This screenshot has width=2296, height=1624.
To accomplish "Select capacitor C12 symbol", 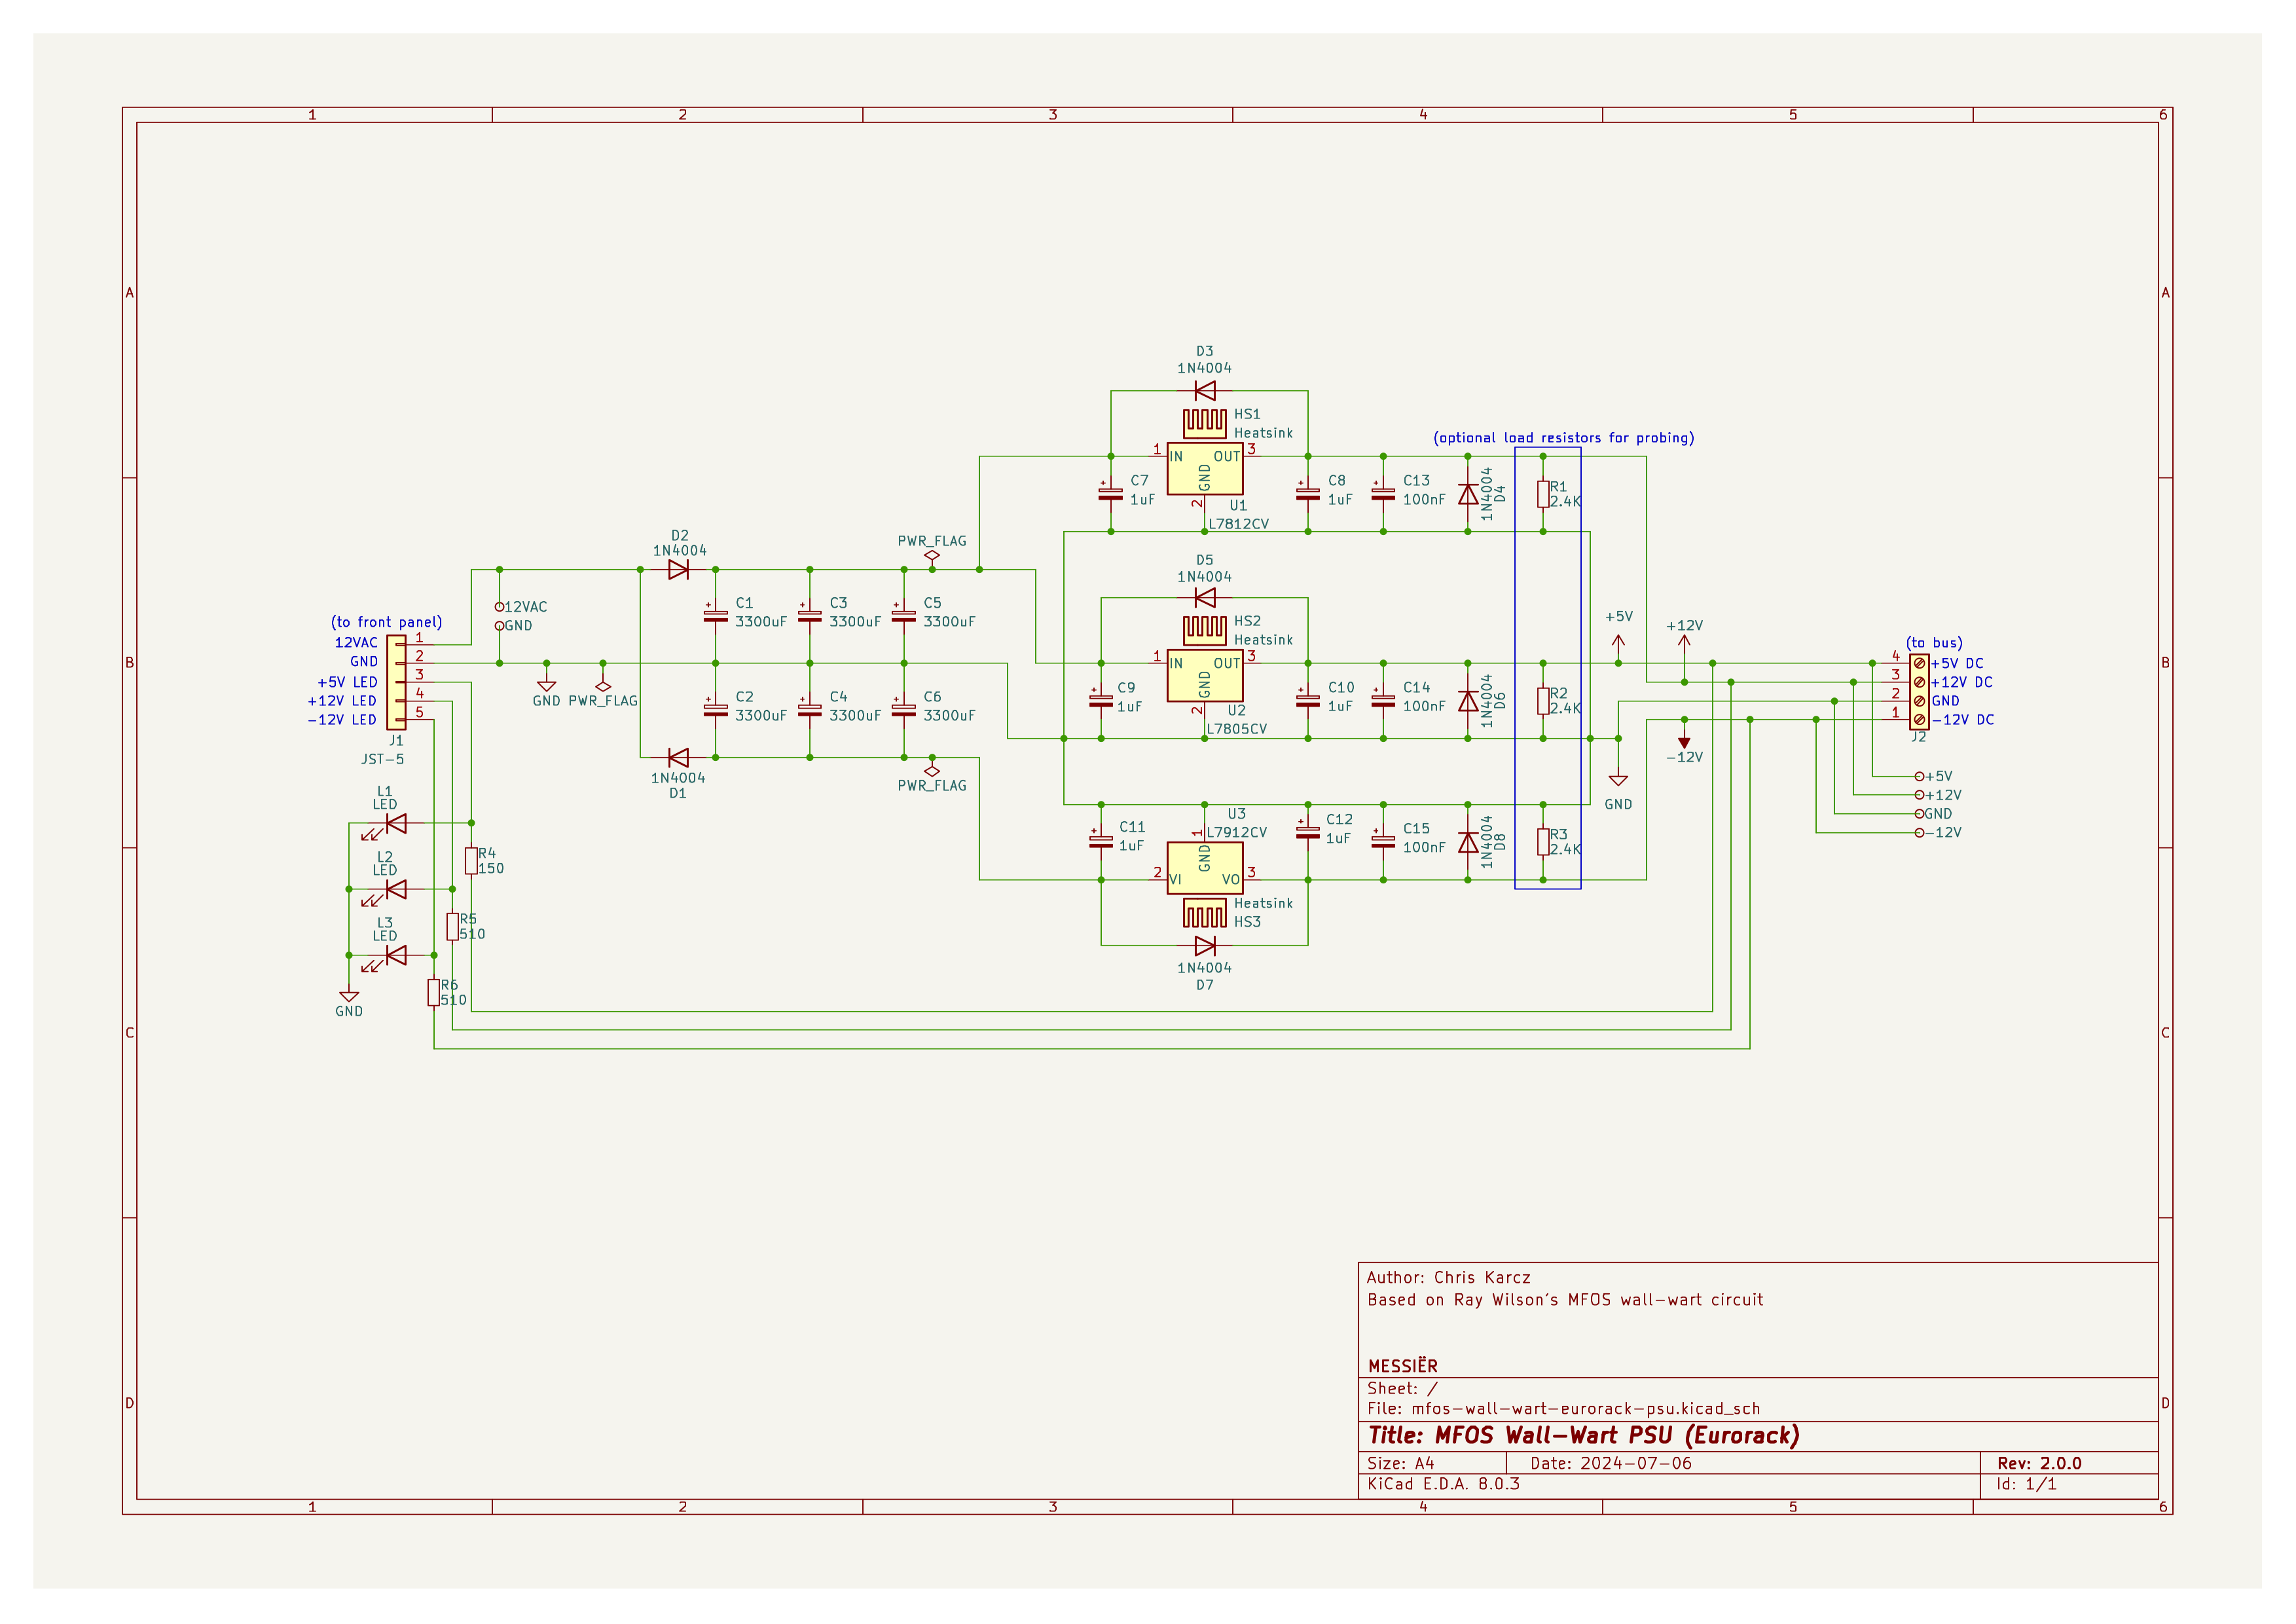I will [1308, 833].
